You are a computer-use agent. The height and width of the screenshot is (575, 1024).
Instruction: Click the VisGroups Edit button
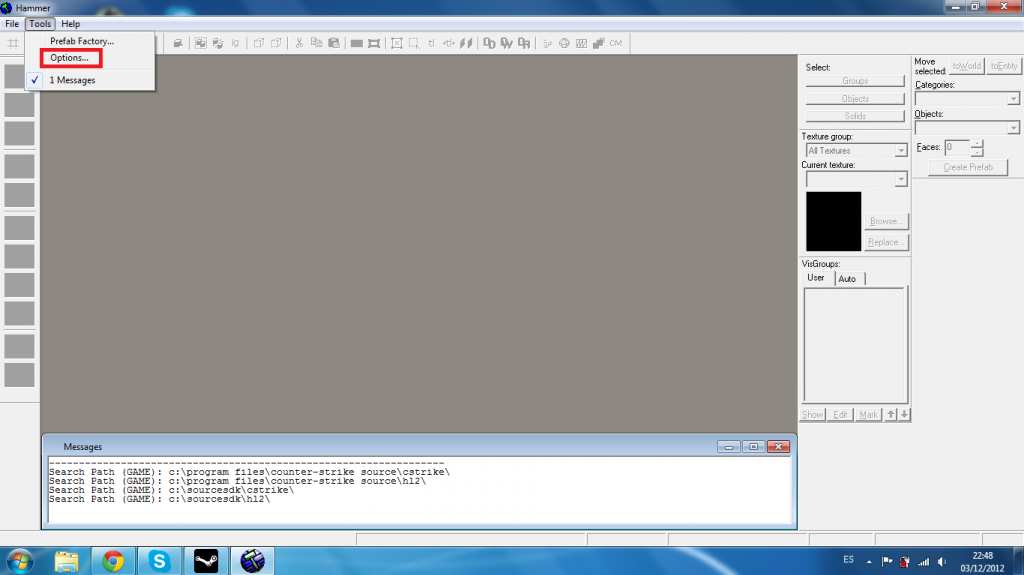[840, 415]
